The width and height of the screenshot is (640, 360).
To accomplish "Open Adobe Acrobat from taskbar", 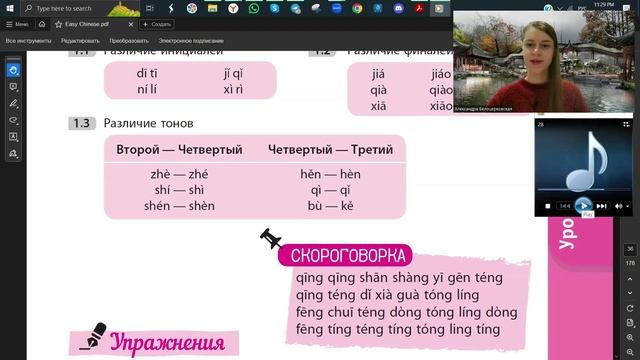I will pos(419,8).
